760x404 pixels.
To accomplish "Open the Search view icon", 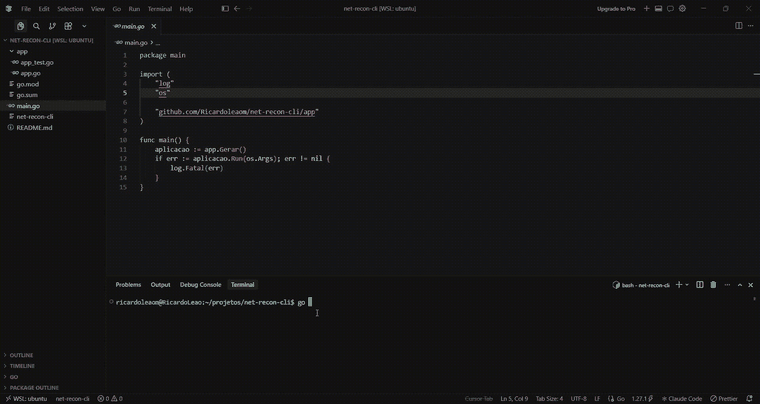I will pos(36,26).
